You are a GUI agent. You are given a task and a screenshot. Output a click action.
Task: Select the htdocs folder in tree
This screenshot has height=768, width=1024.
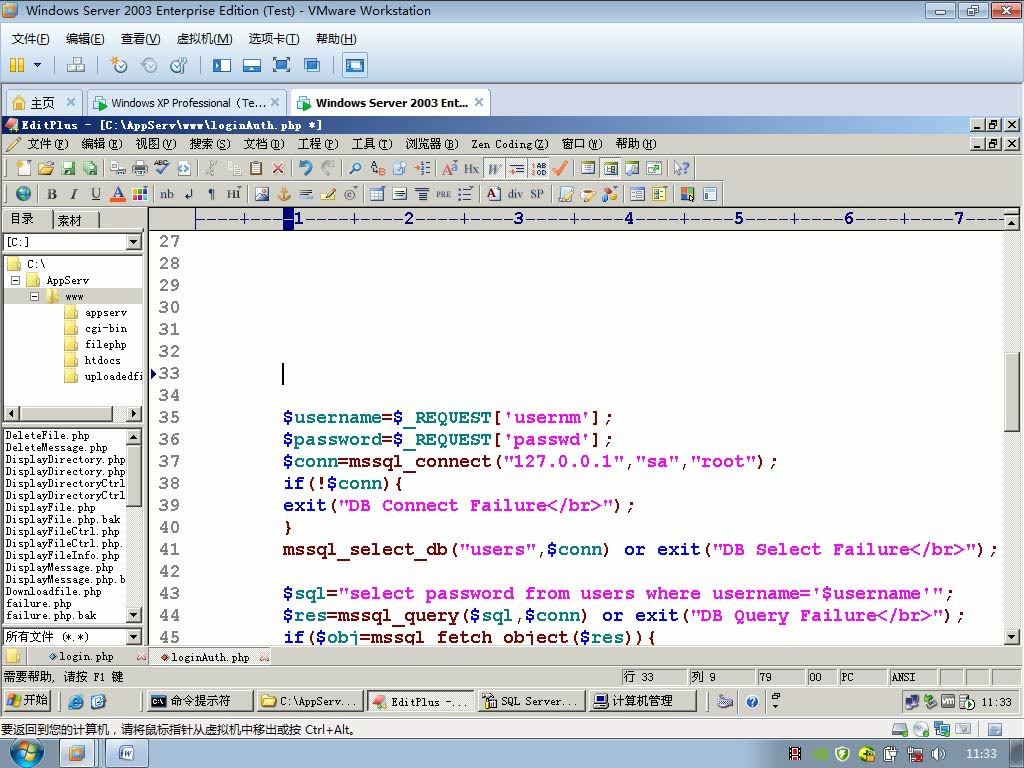(103, 360)
